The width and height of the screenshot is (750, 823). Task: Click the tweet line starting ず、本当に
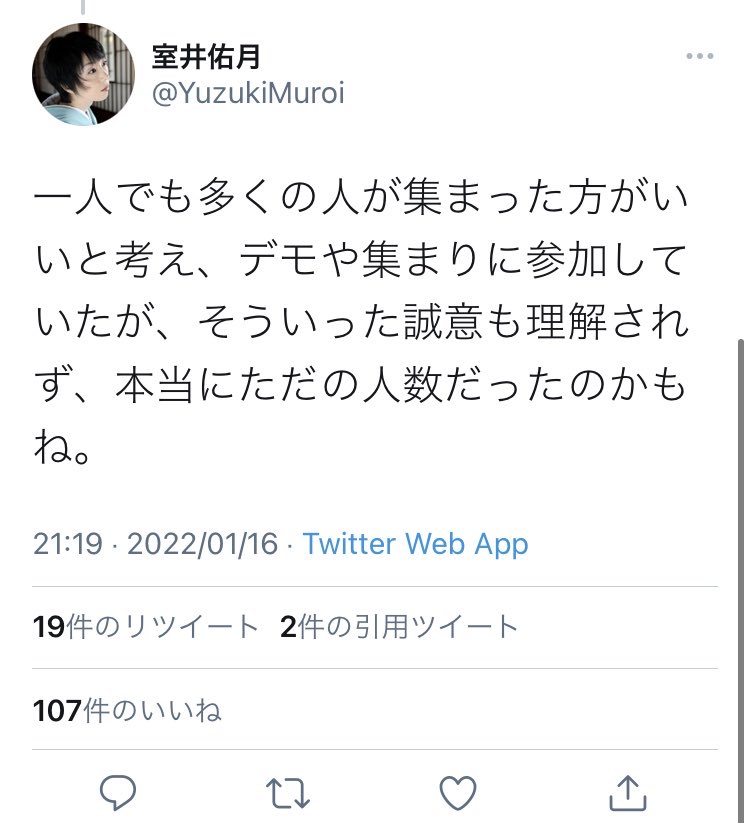tap(360, 385)
